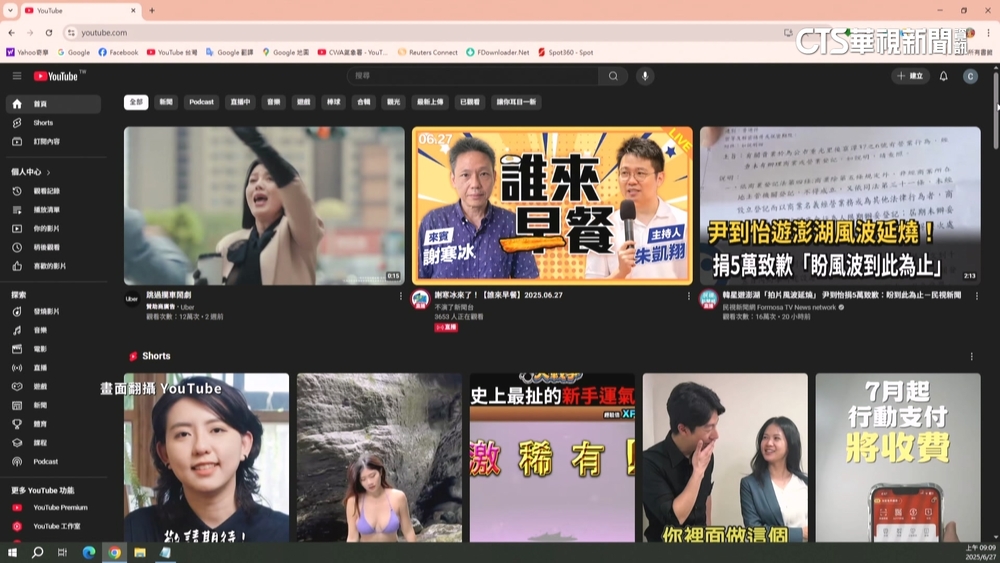Open the Reuters Connect bookmark

[427, 52]
